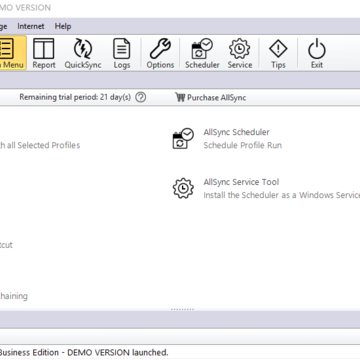The image size is (360, 360).
Task: Click the Purchase AllSync link
Action: (216, 98)
